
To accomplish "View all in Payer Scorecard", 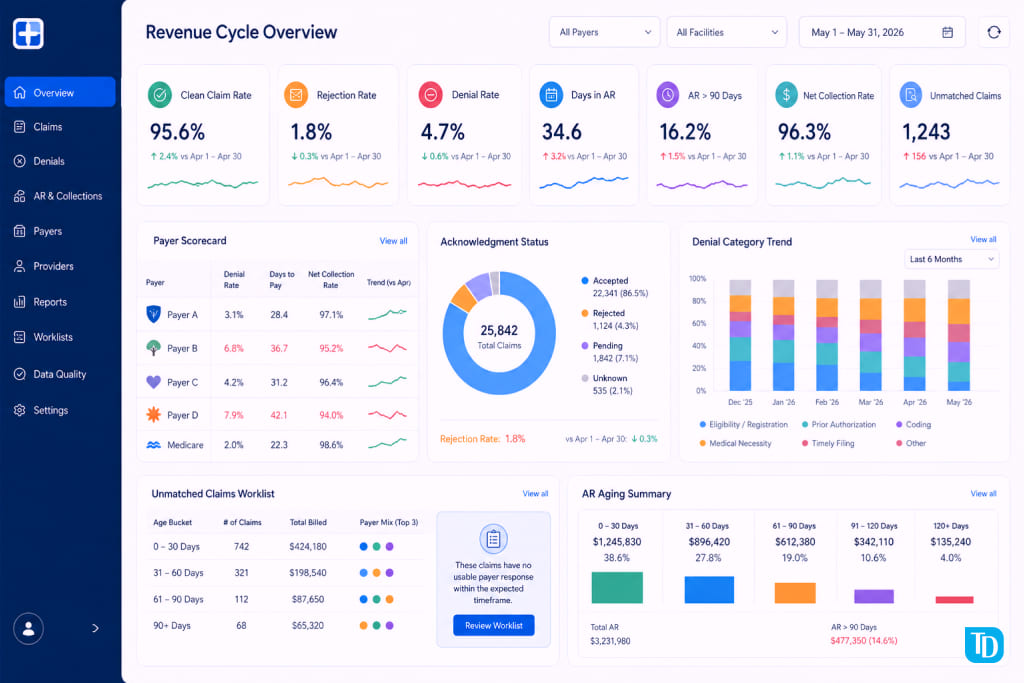I will (x=393, y=241).
